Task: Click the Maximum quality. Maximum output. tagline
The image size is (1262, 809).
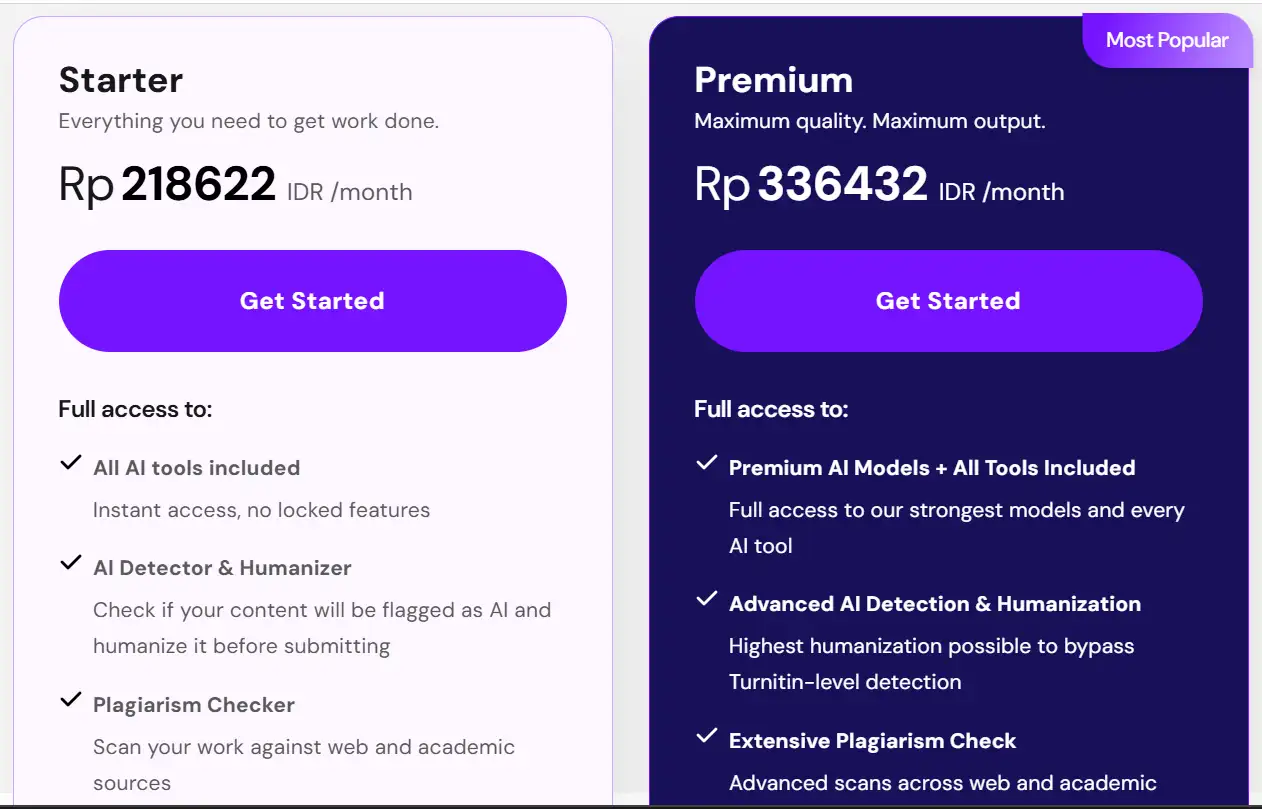Action: pyautogui.click(x=869, y=122)
